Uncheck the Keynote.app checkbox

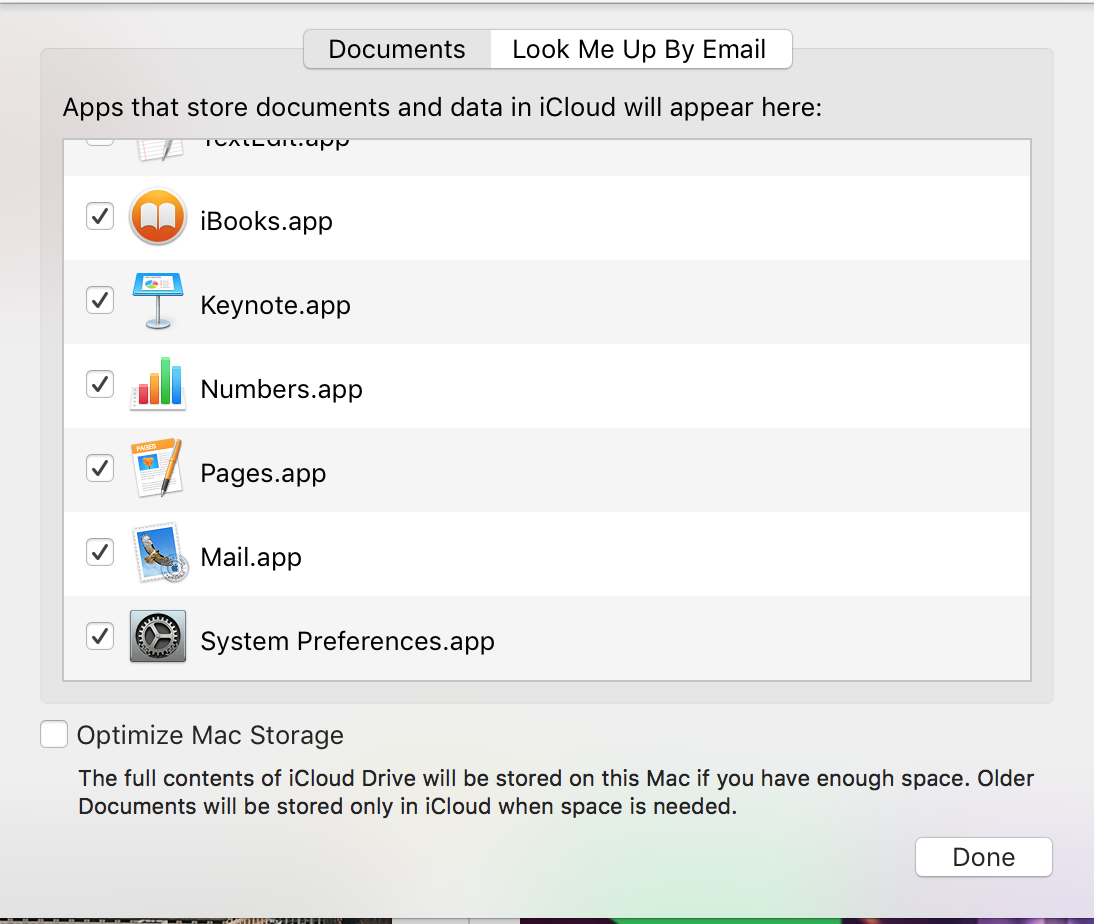coord(100,300)
